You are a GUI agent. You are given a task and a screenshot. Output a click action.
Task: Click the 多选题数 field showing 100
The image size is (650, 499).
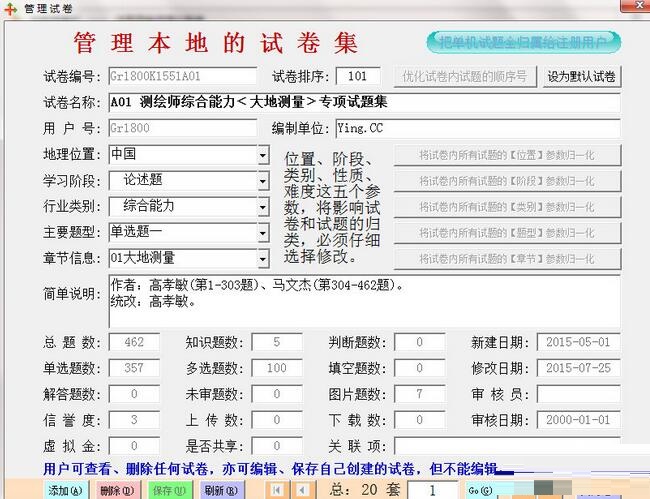point(276,368)
